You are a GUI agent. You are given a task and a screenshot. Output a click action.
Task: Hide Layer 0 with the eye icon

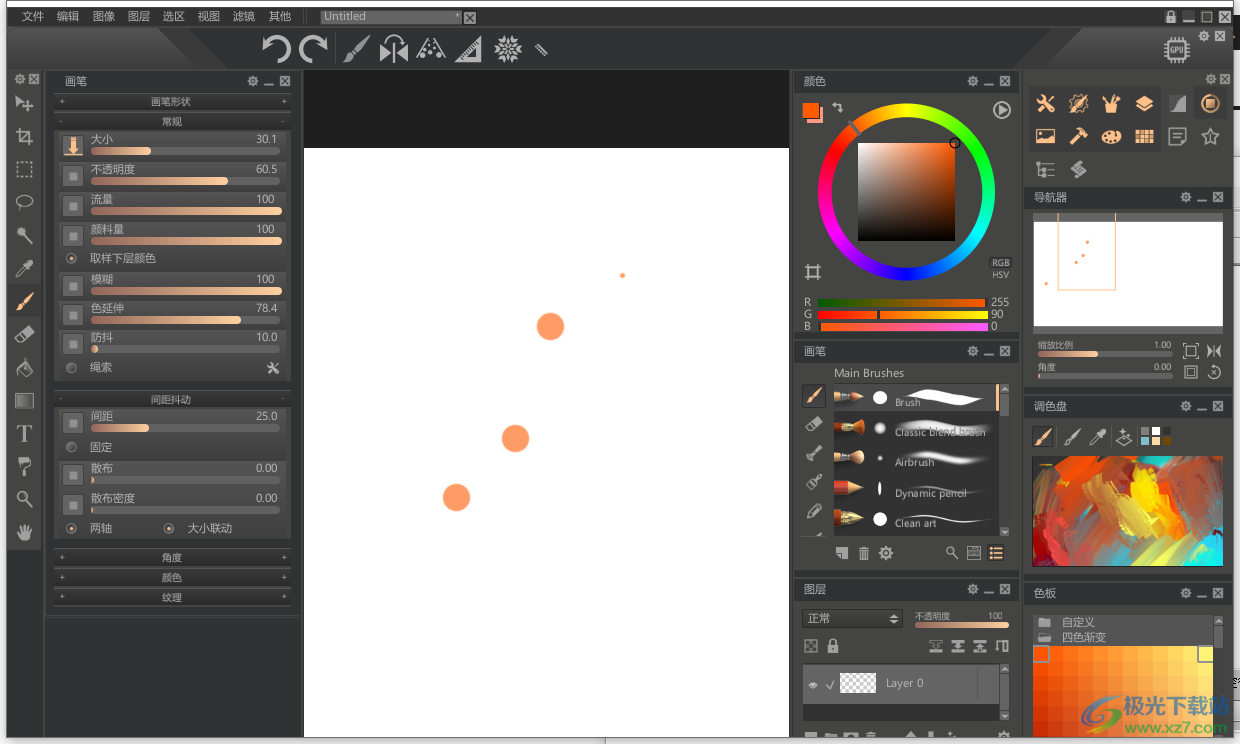(x=813, y=685)
